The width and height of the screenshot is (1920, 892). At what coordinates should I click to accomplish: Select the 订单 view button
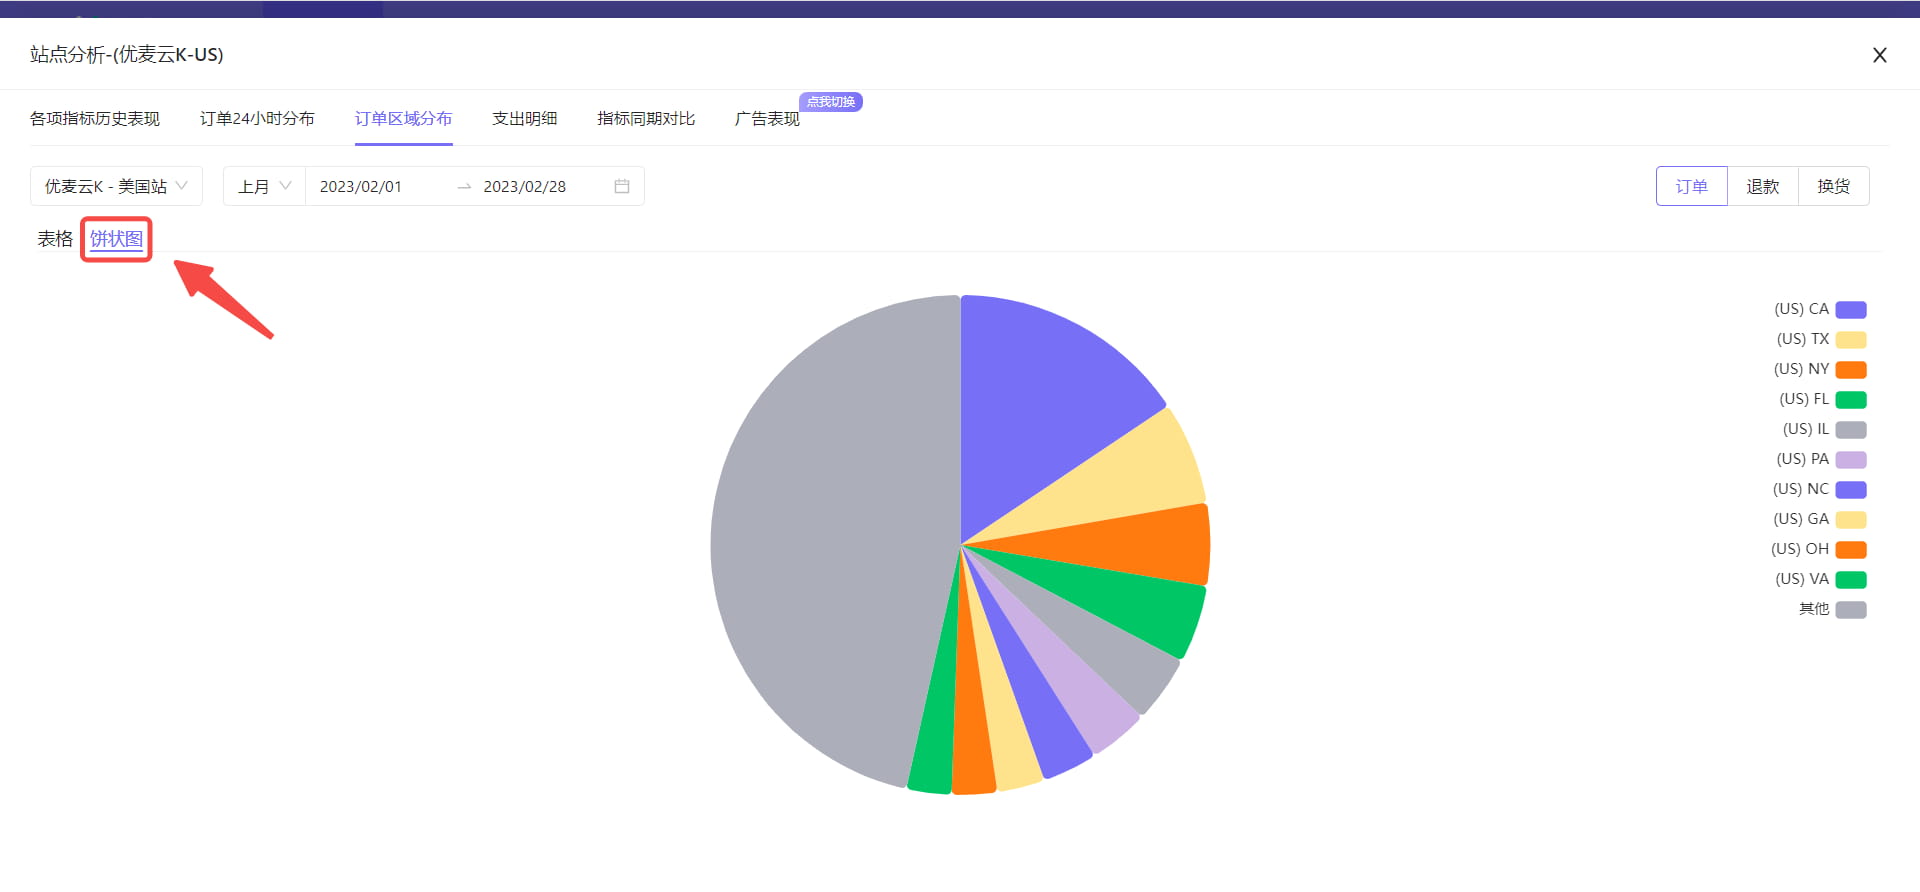tap(1692, 186)
